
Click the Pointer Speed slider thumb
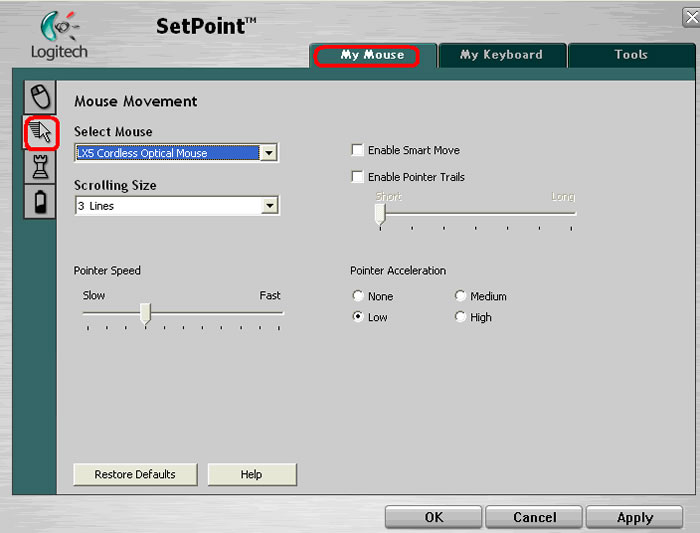click(x=145, y=313)
